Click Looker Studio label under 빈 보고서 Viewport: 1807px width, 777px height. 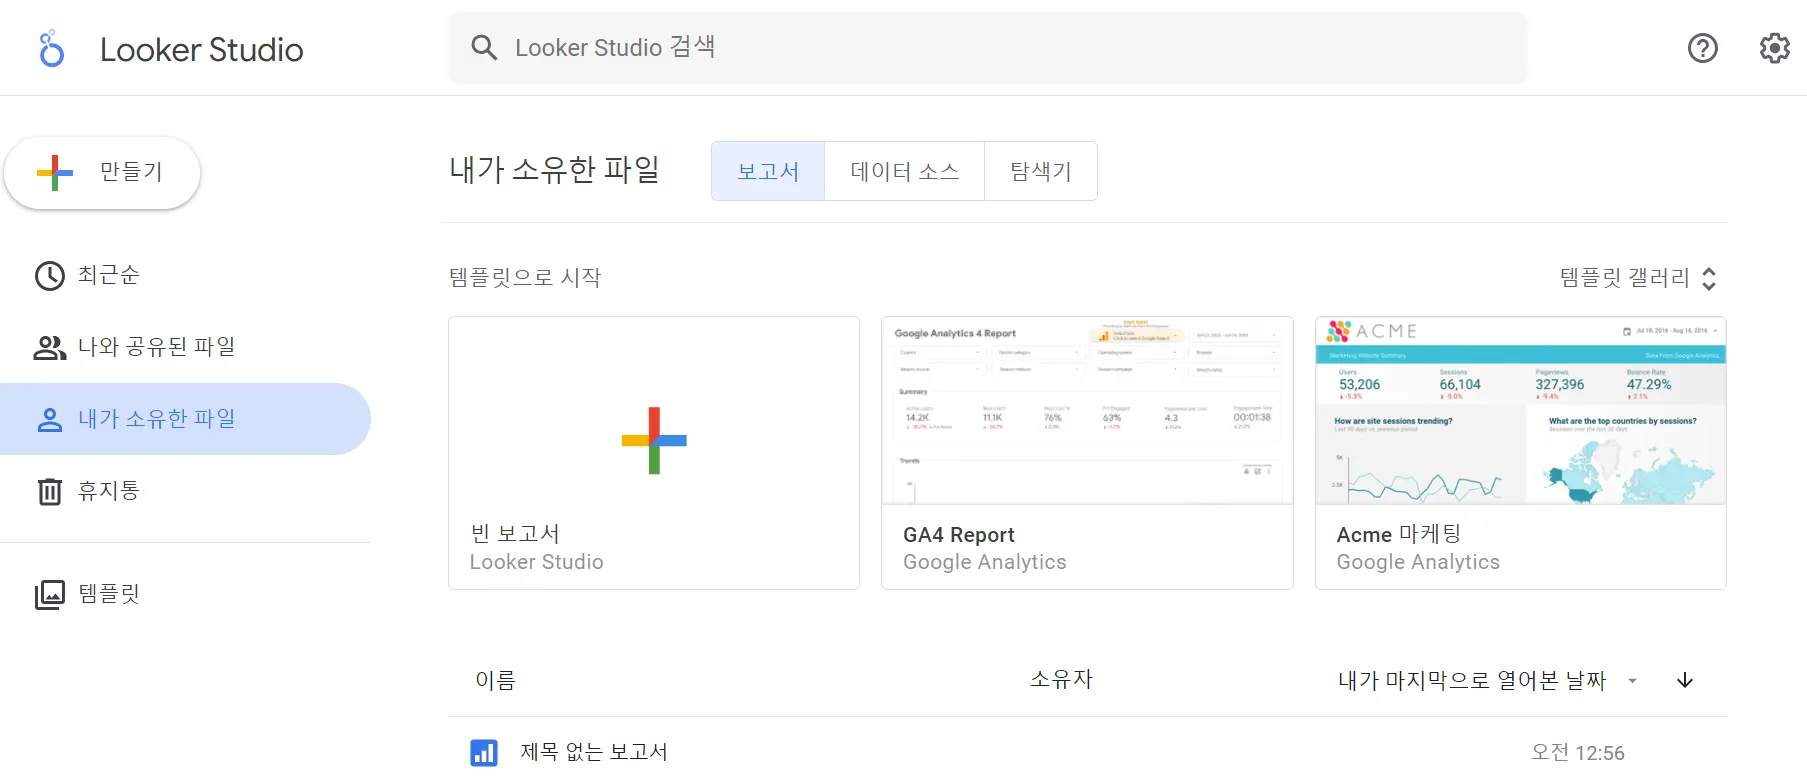coord(537,562)
